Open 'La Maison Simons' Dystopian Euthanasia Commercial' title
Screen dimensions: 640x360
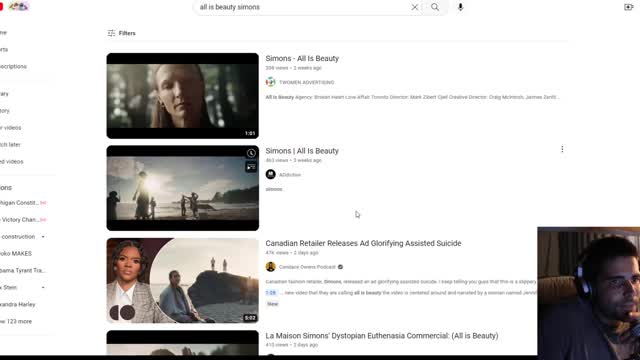coord(382,336)
